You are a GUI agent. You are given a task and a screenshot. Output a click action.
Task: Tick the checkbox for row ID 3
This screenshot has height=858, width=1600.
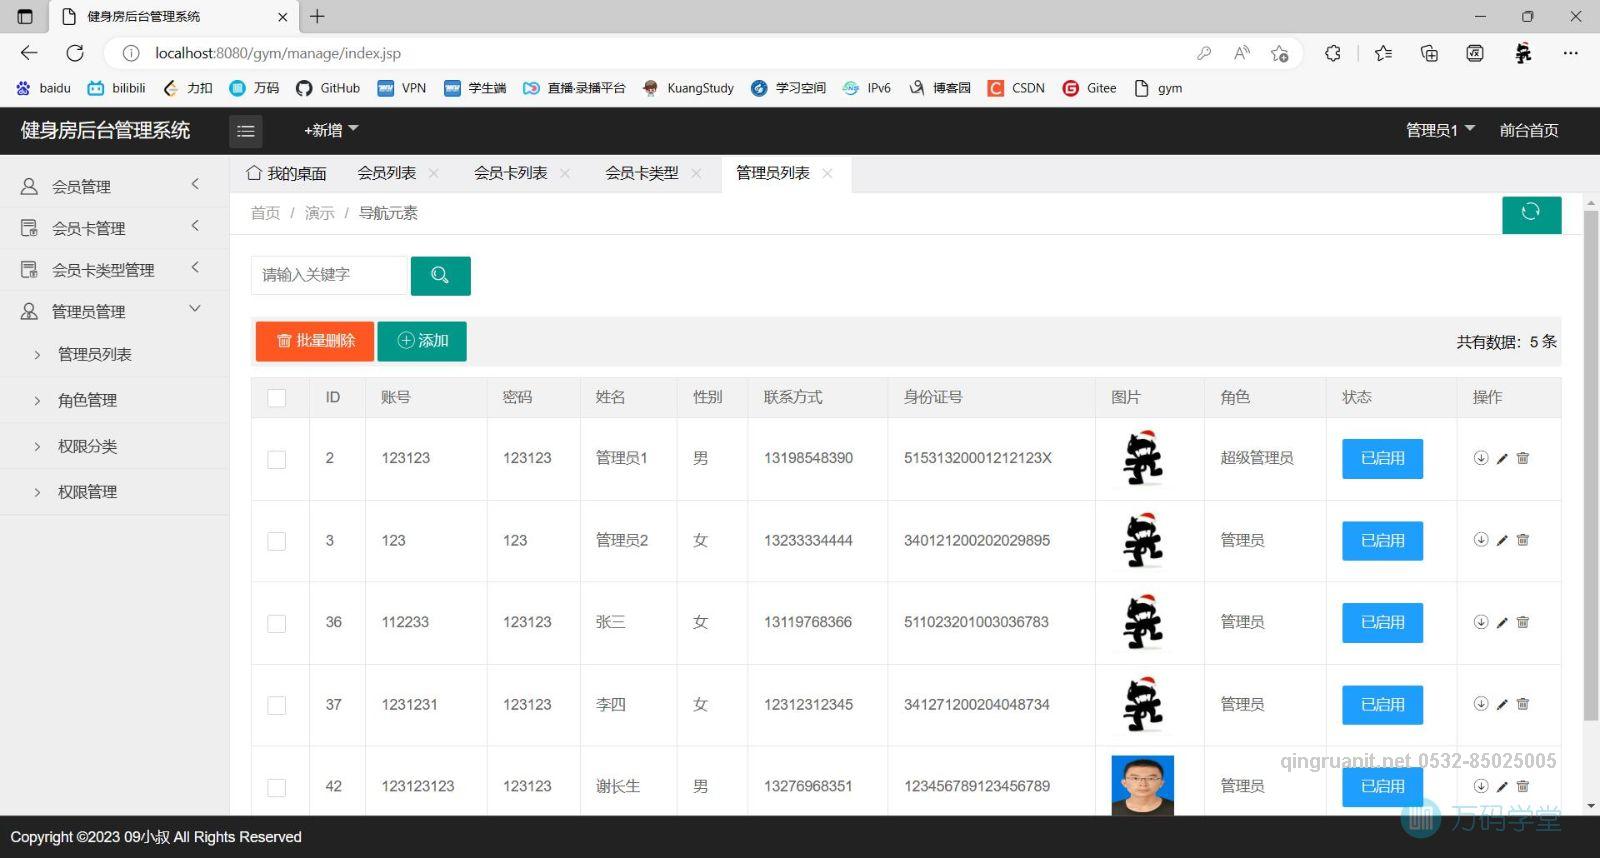point(277,541)
